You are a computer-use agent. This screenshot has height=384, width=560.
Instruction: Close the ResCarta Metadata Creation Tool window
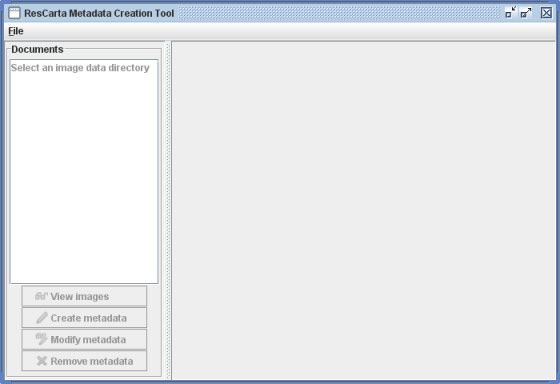click(546, 13)
